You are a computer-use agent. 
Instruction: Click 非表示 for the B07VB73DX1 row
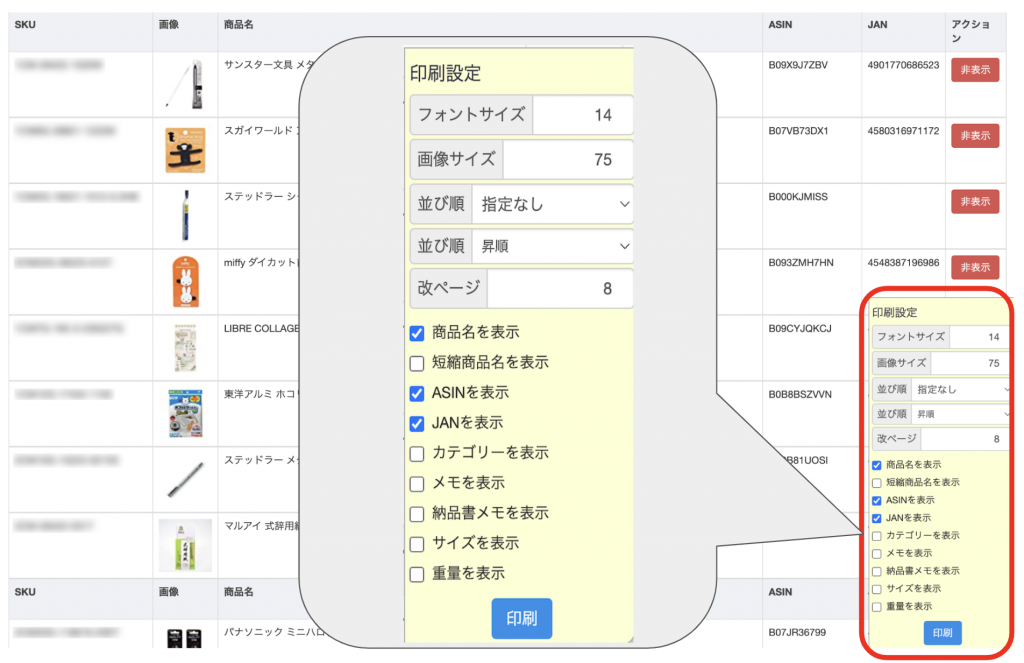click(x=975, y=136)
